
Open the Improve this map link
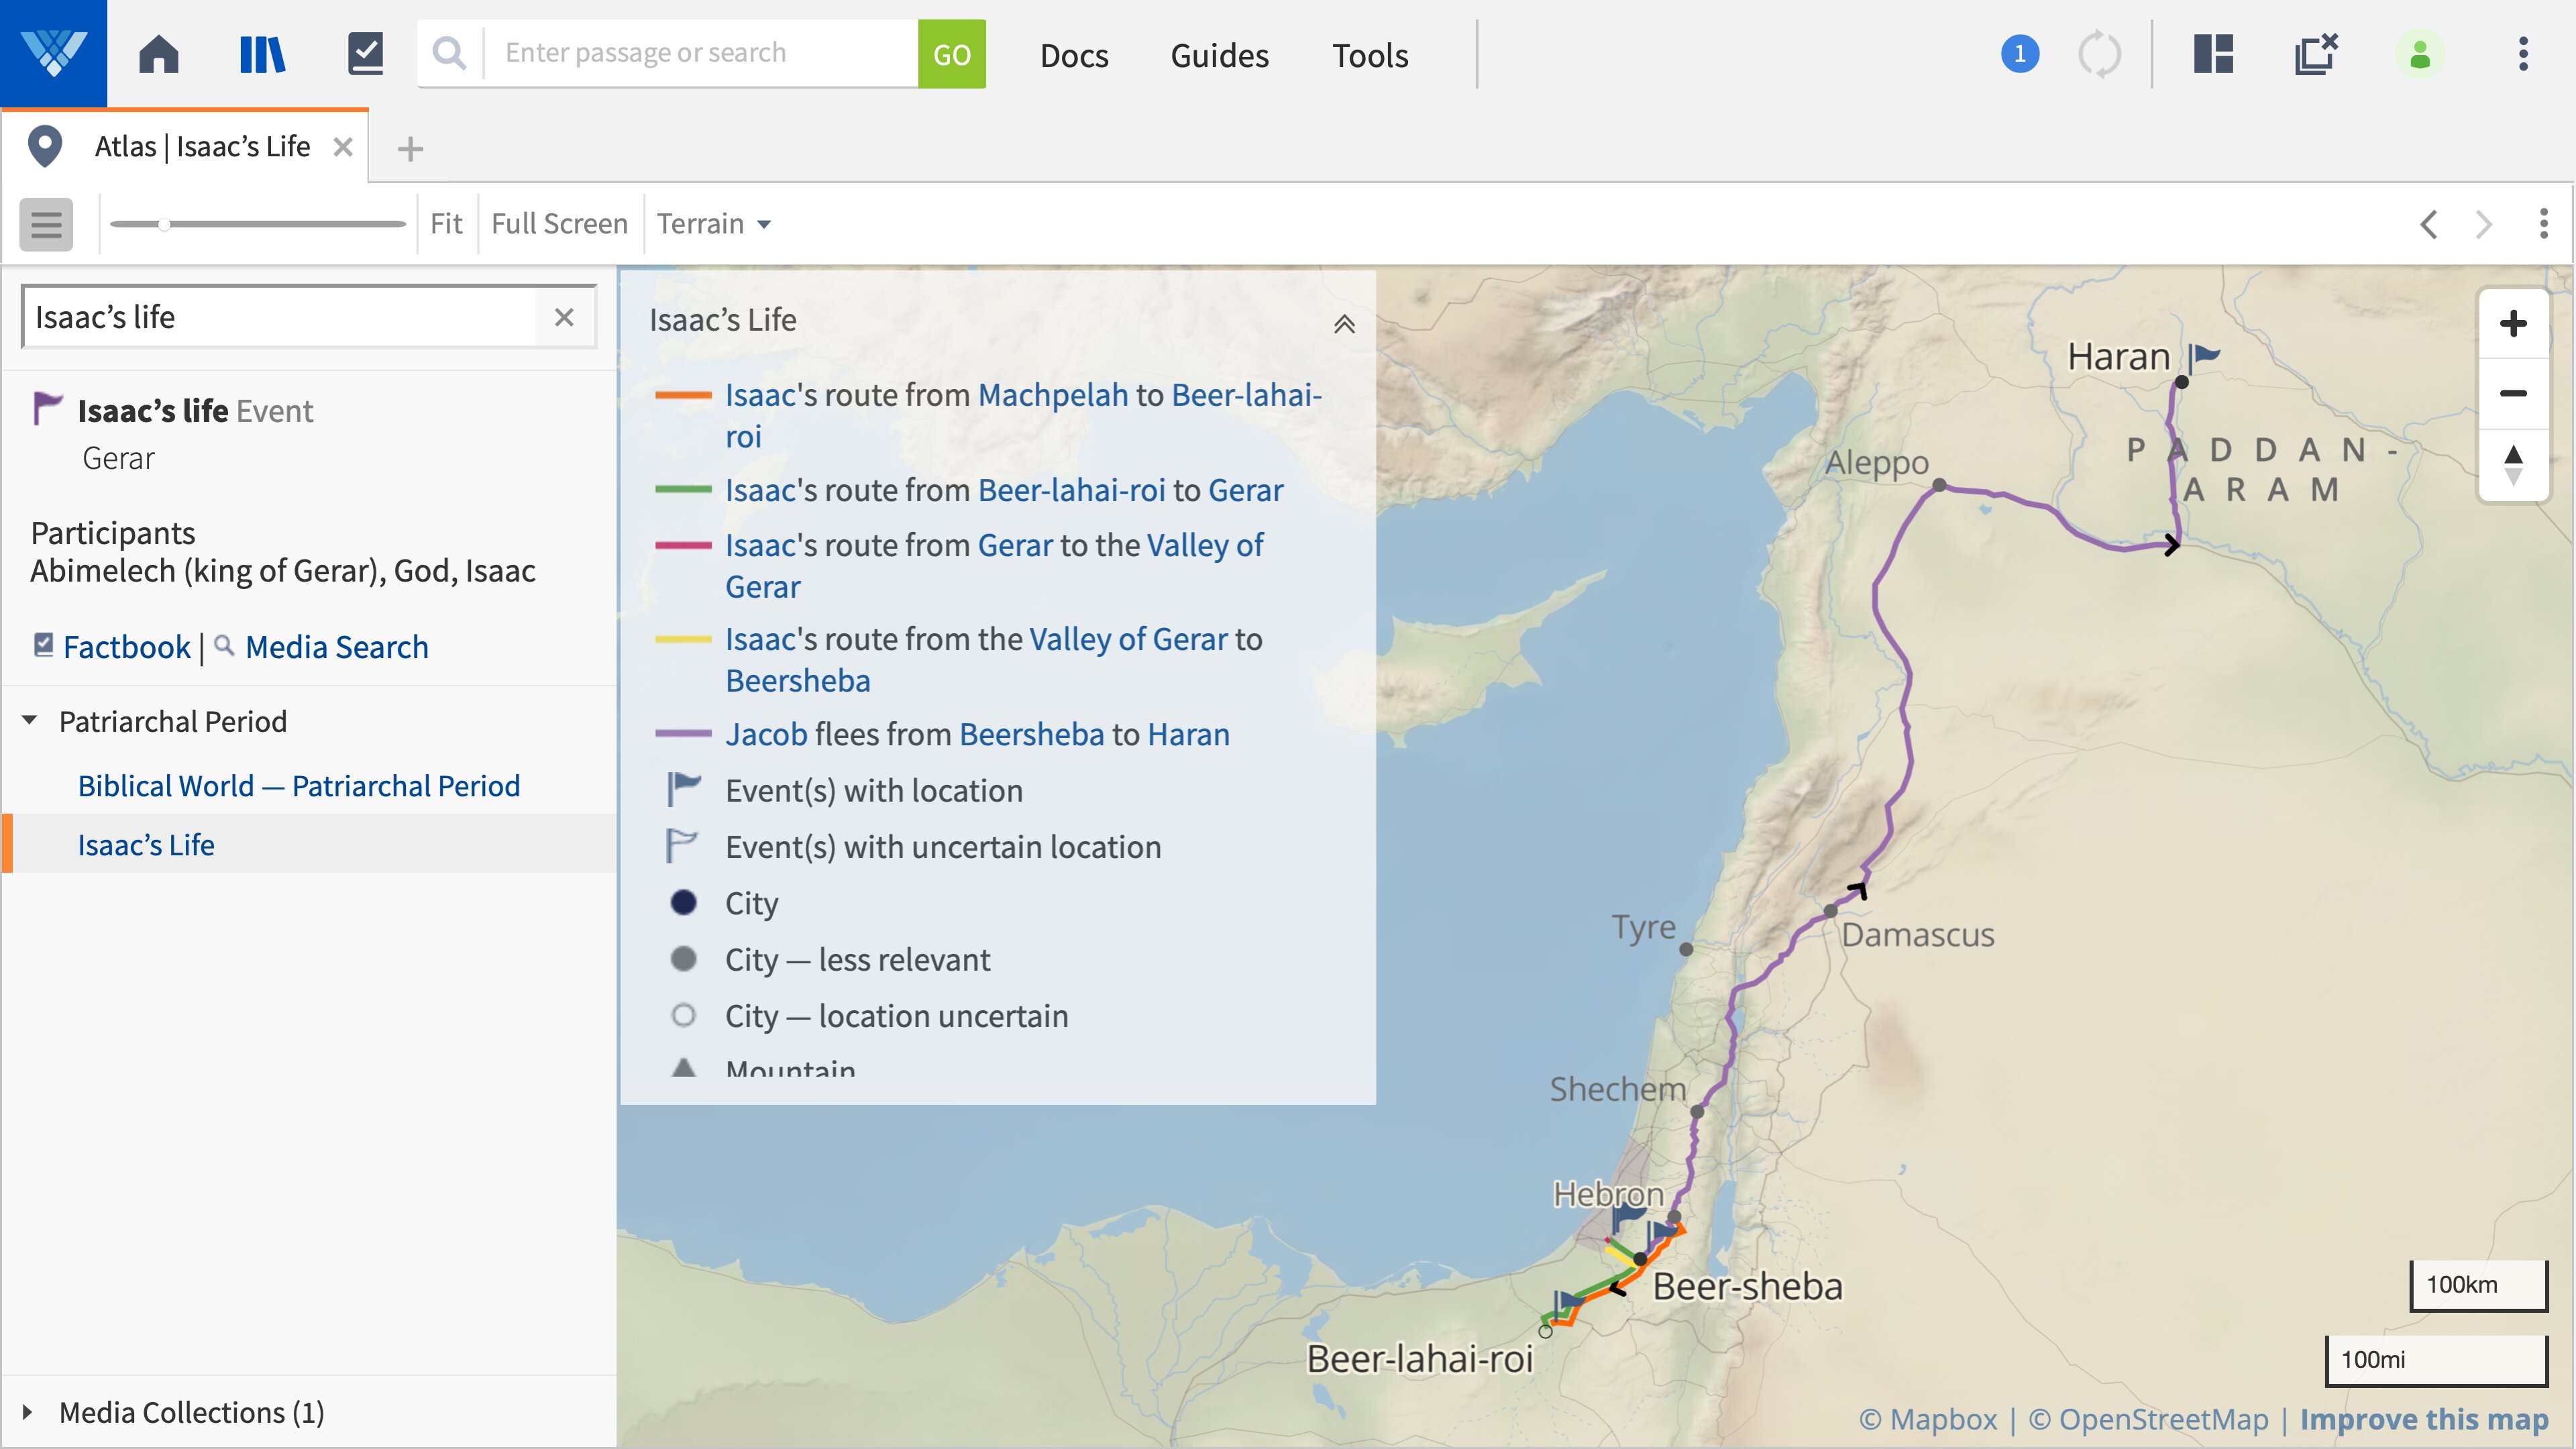pos(2424,1418)
